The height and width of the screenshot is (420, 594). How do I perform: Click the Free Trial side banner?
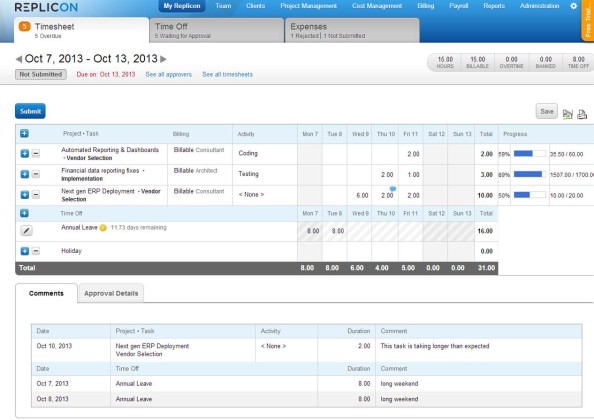(x=588, y=20)
